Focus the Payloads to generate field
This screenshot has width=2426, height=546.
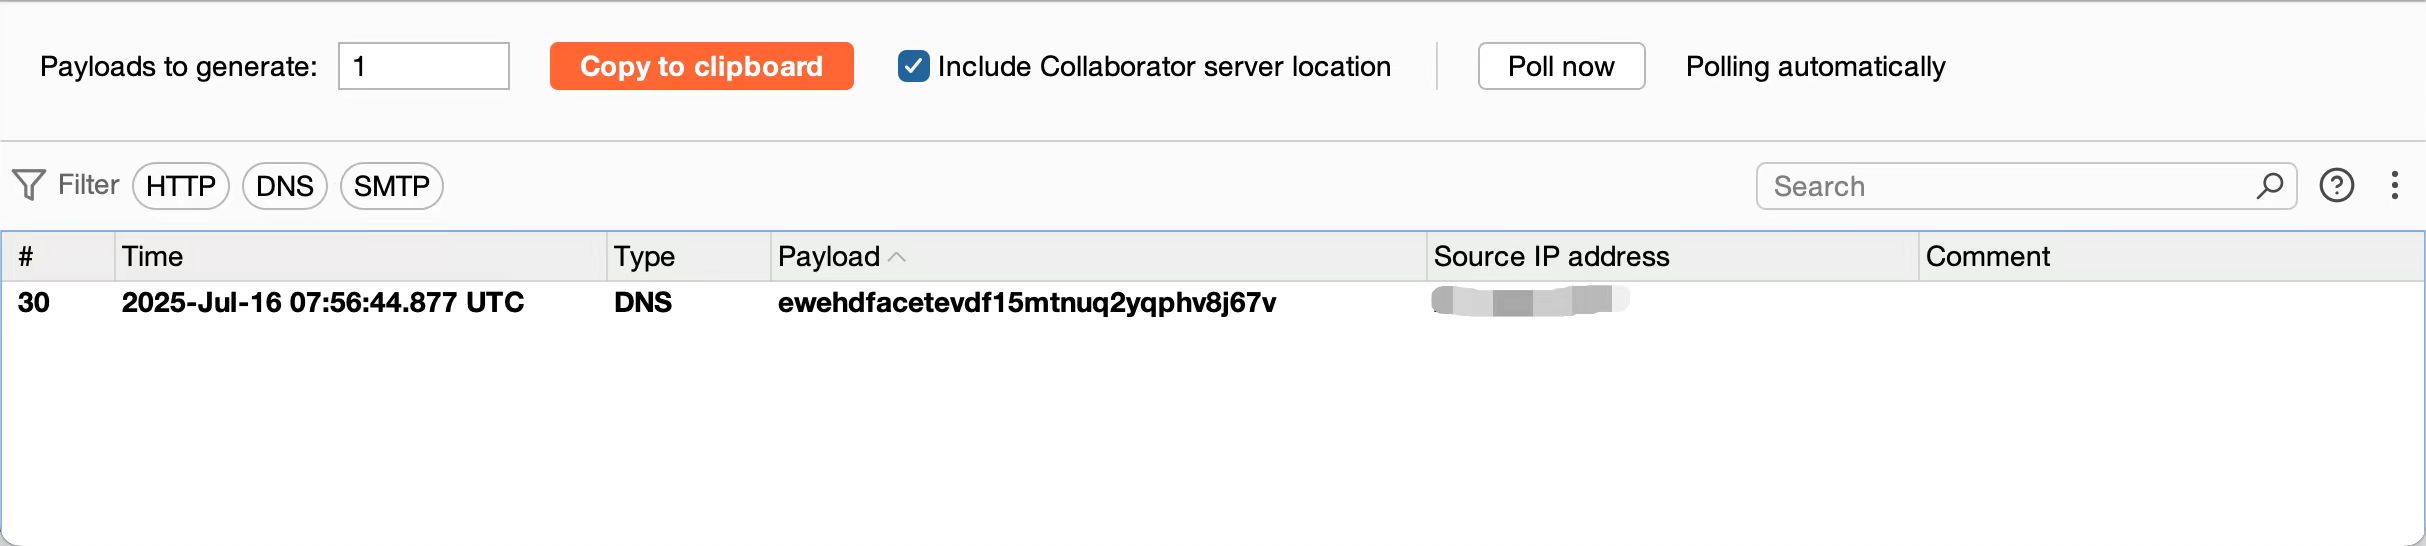point(424,66)
